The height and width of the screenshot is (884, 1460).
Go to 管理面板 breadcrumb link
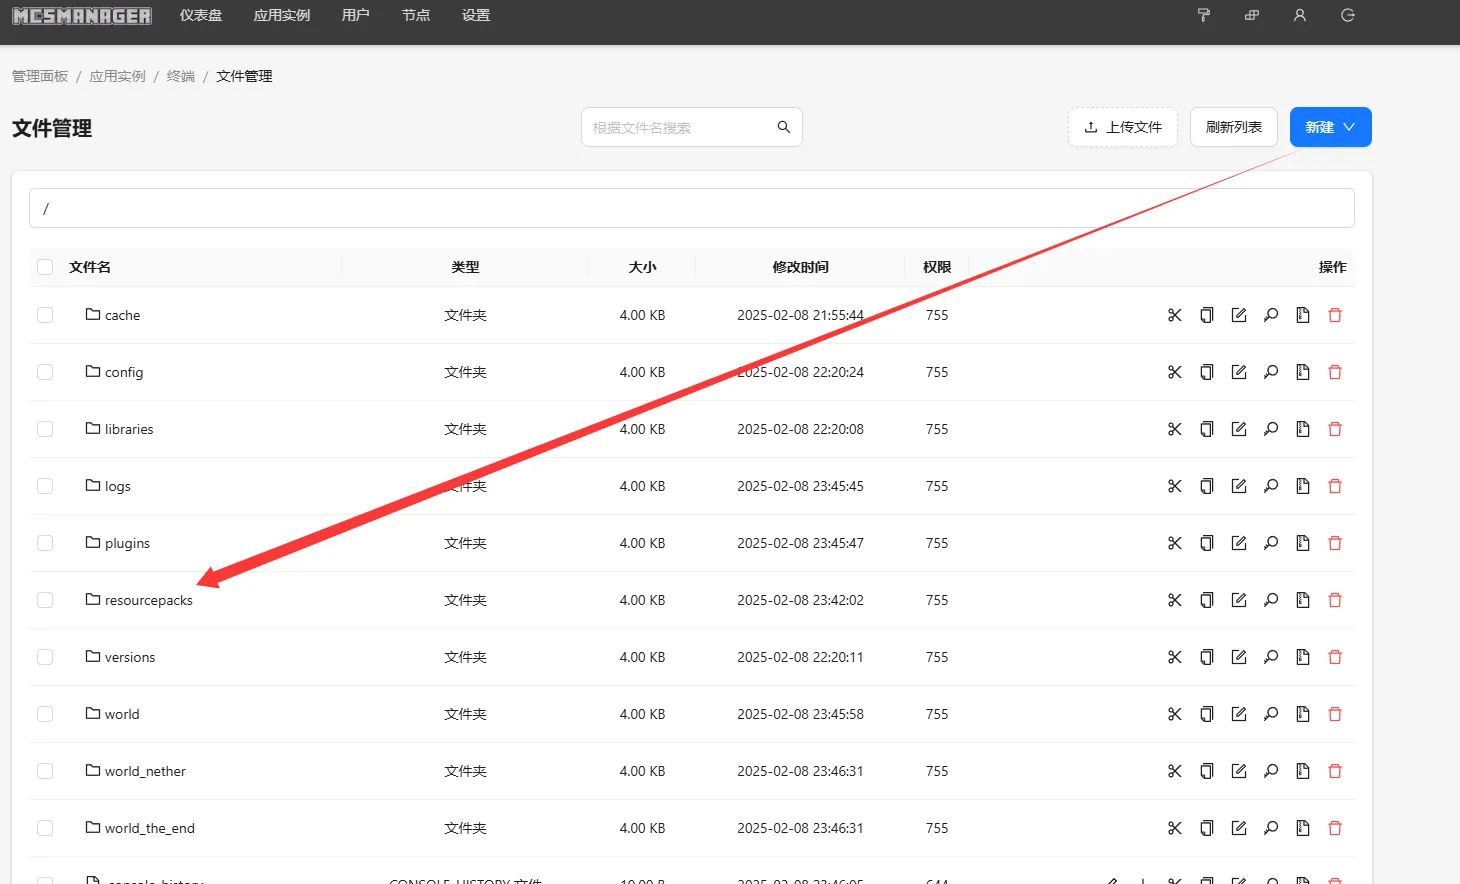pos(40,76)
